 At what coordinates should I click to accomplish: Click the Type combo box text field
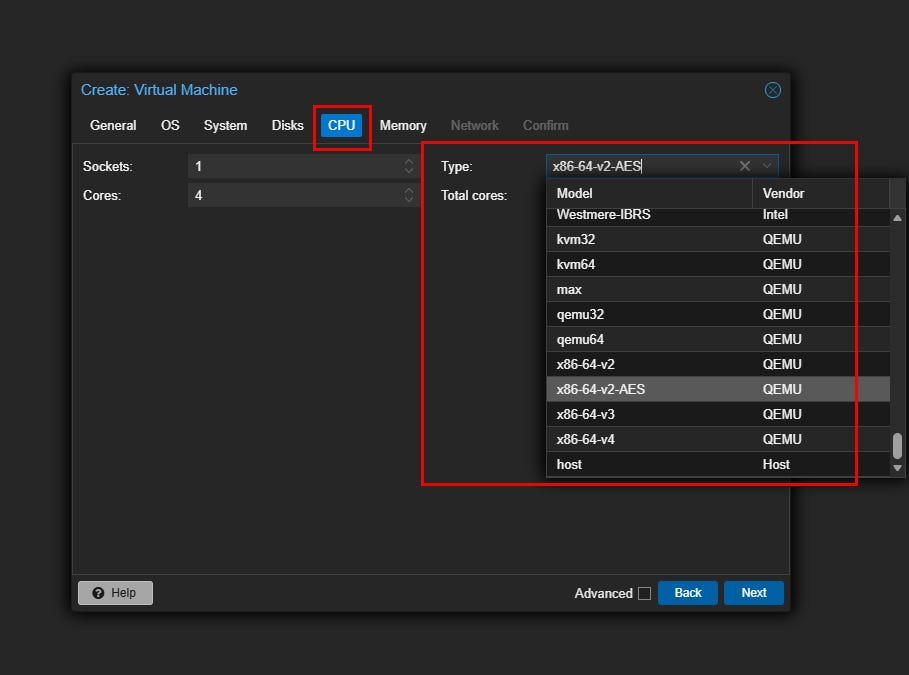coord(642,166)
